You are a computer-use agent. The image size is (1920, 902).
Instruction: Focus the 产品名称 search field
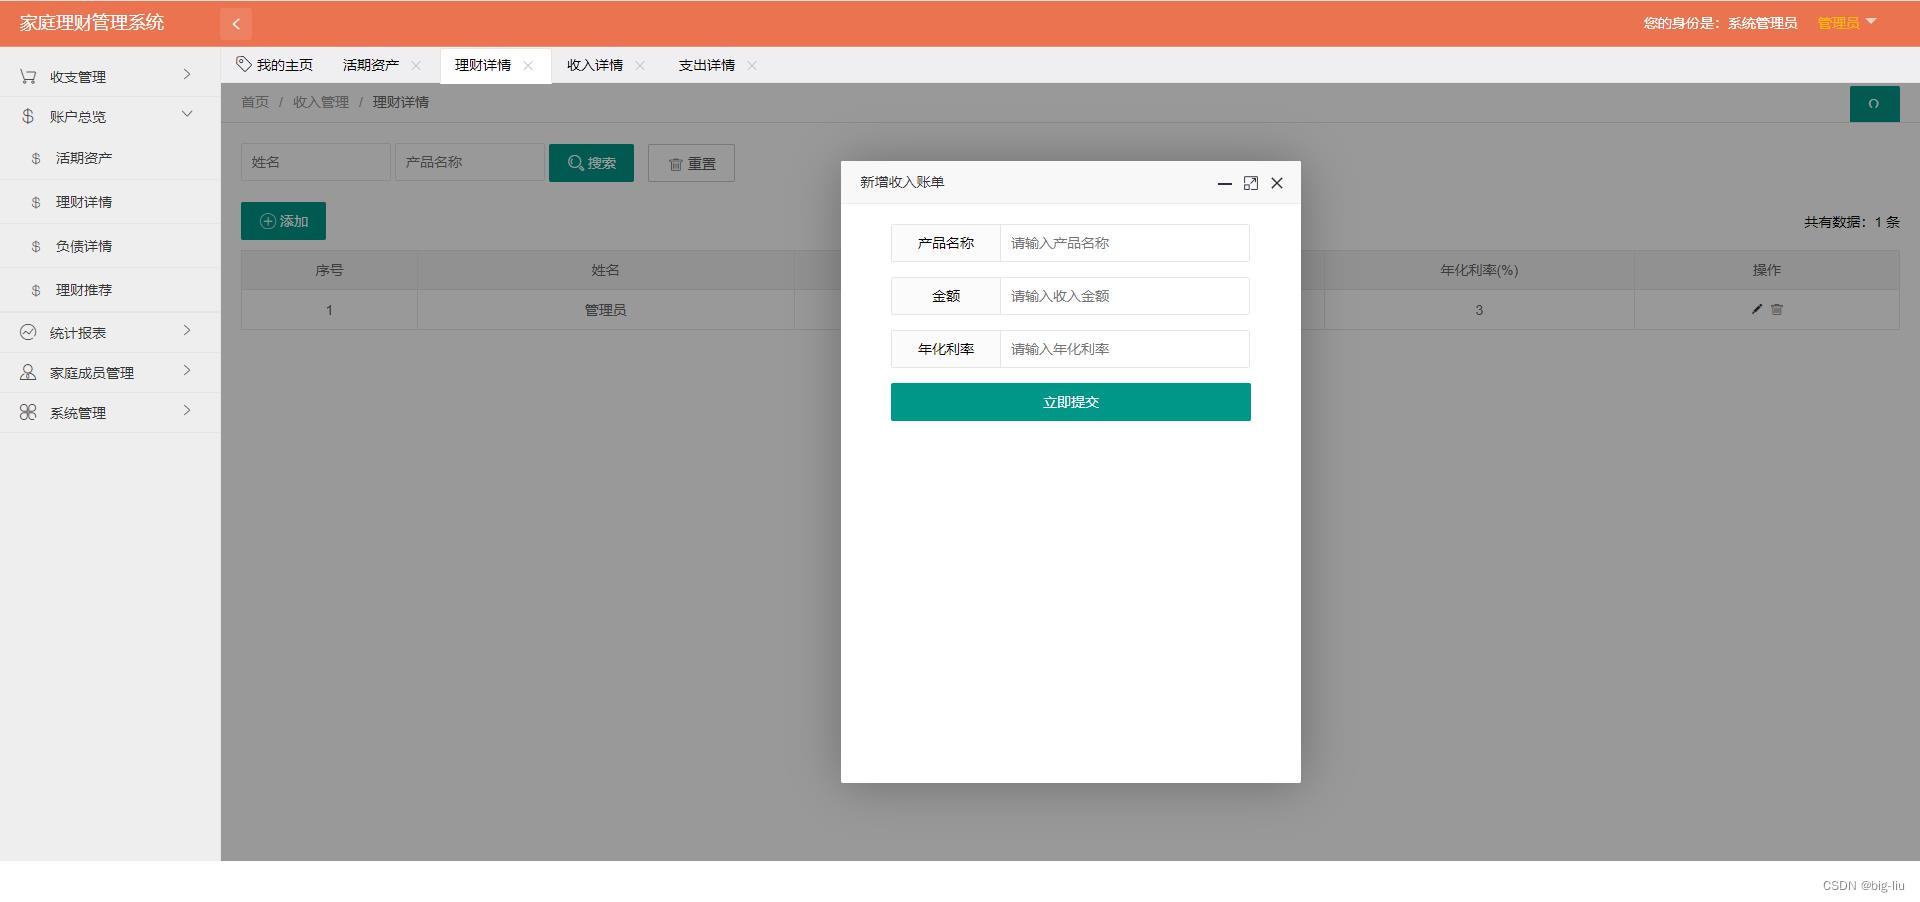tap(470, 162)
